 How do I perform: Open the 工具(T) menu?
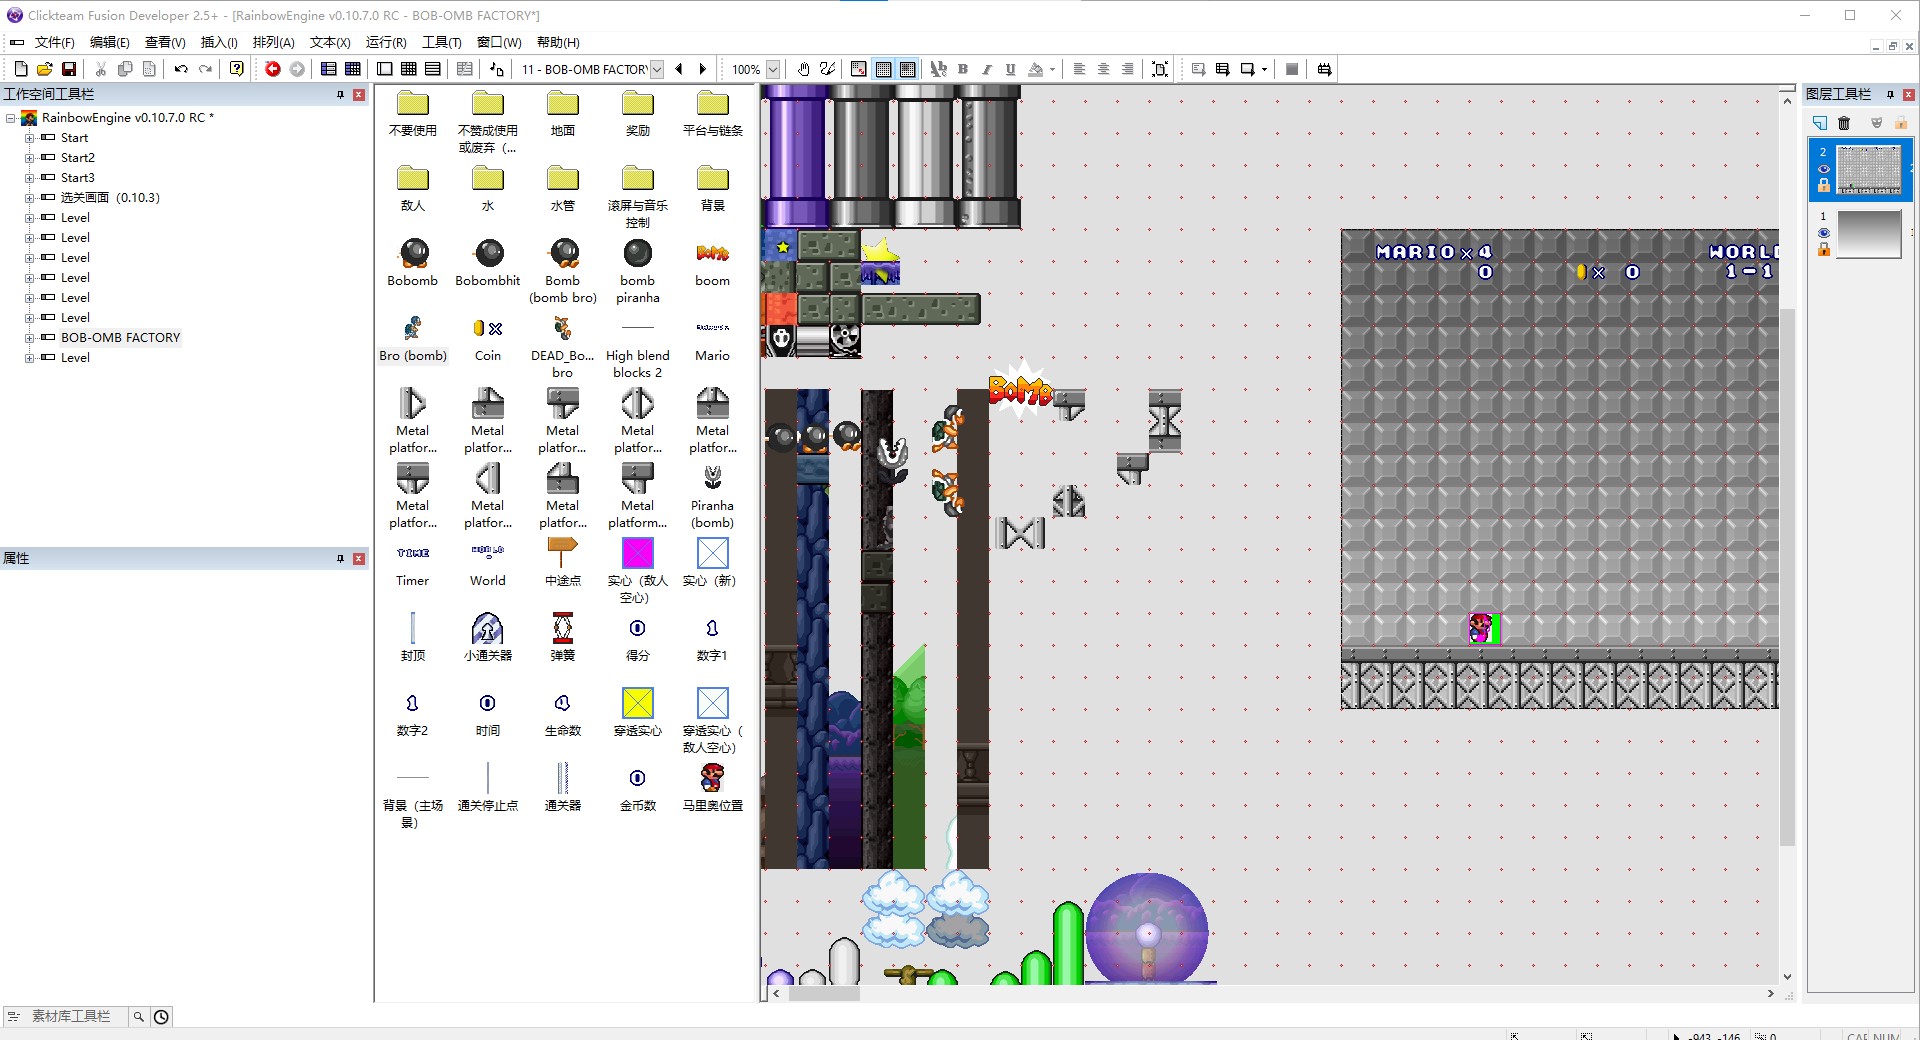click(441, 42)
